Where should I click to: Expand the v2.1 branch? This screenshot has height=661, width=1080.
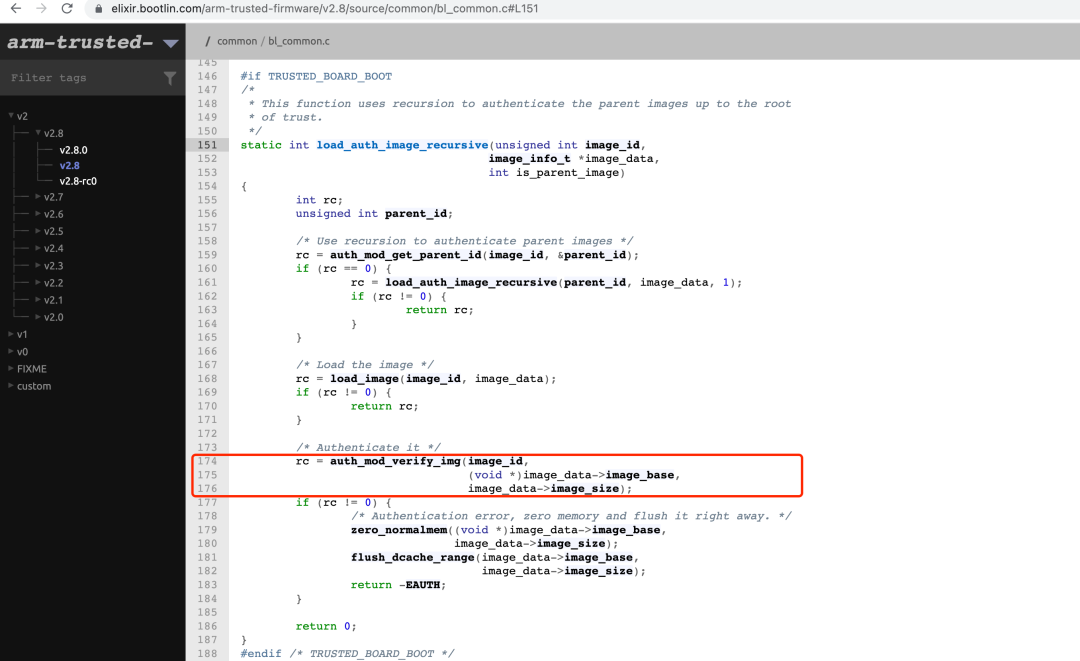click(39, 300)
